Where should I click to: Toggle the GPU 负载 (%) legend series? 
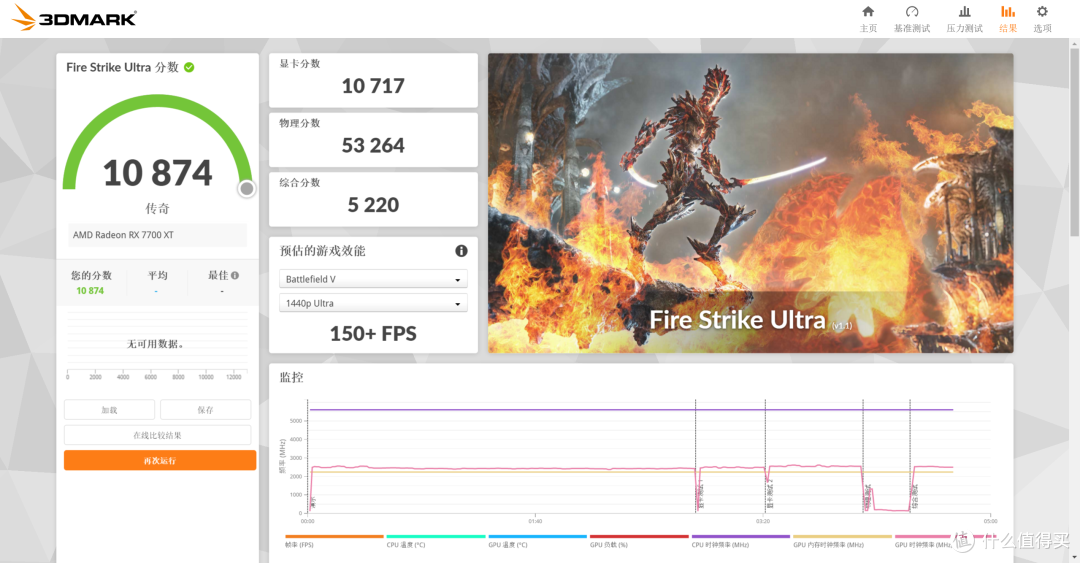click(639, 541)
